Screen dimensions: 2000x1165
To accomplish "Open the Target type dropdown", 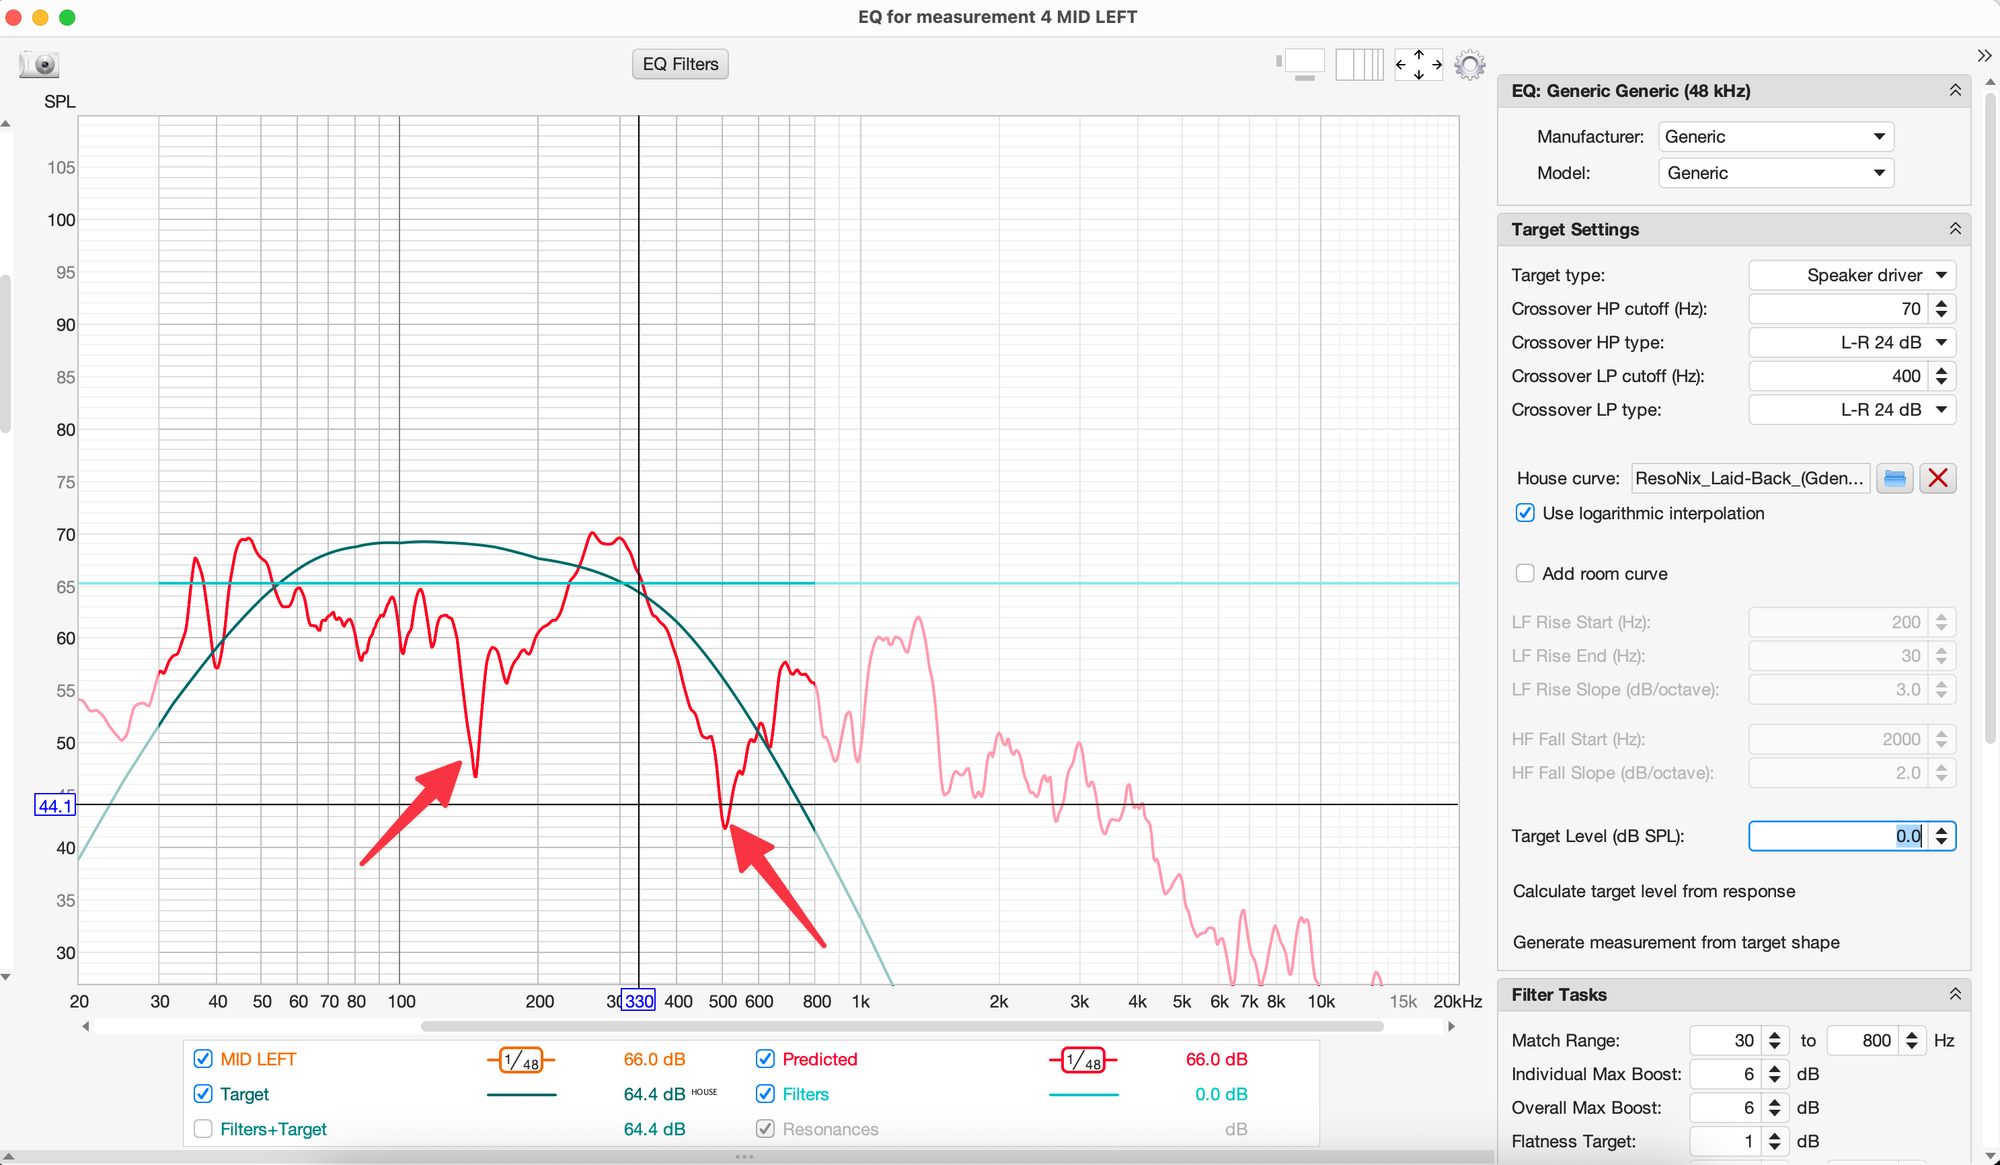I will click(x=1851, y=275).
